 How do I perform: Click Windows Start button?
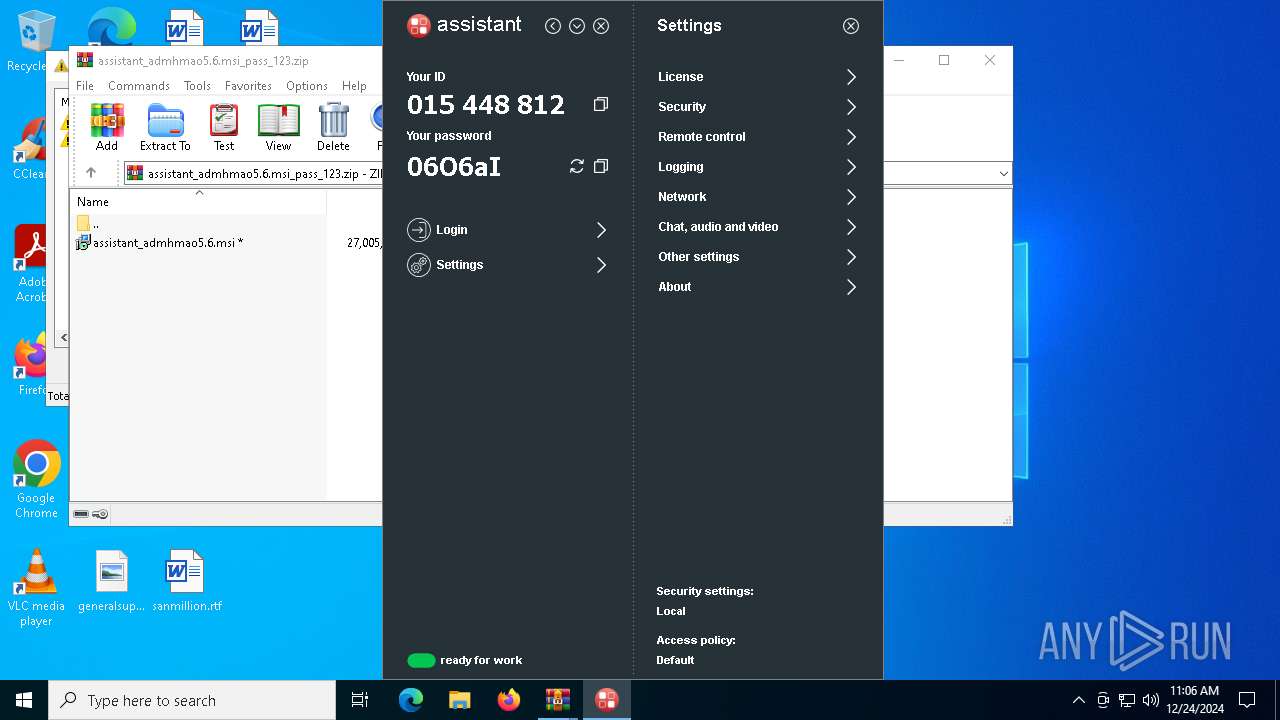pyautogui.click(x=24, y=700)
